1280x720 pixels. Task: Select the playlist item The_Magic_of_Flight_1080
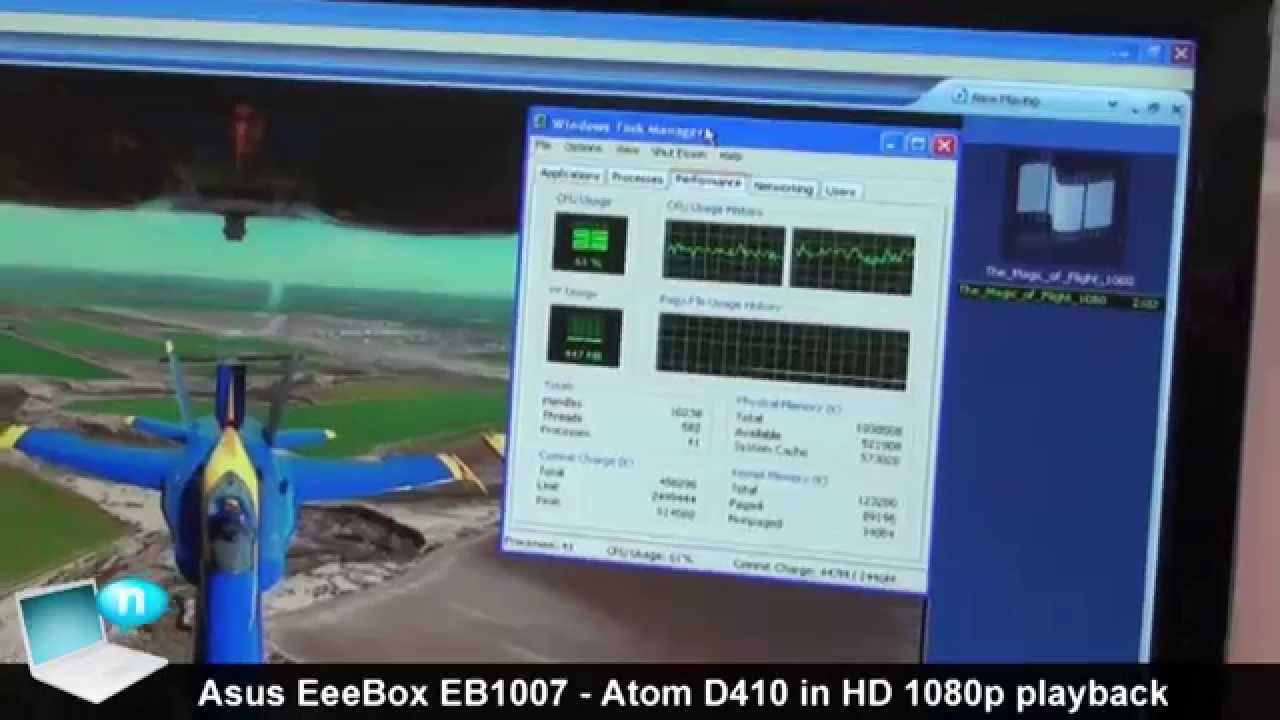click(x=1060, y=298)
